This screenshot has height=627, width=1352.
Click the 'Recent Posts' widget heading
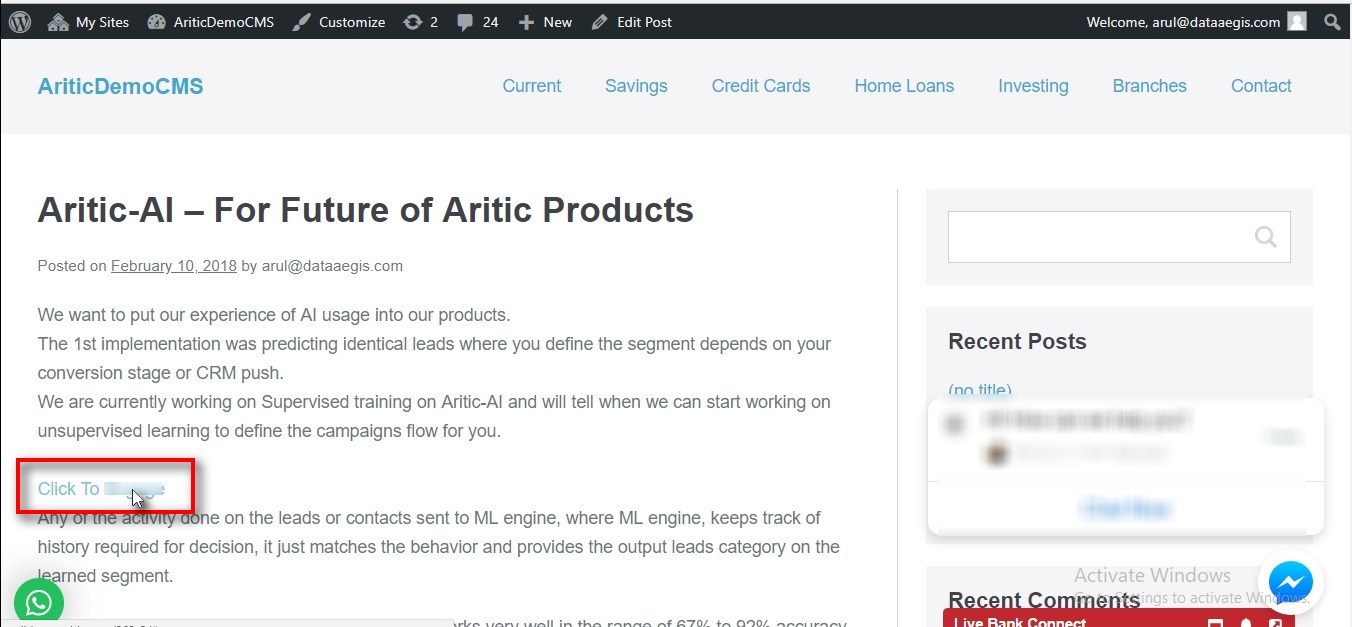coord(1017,342)
